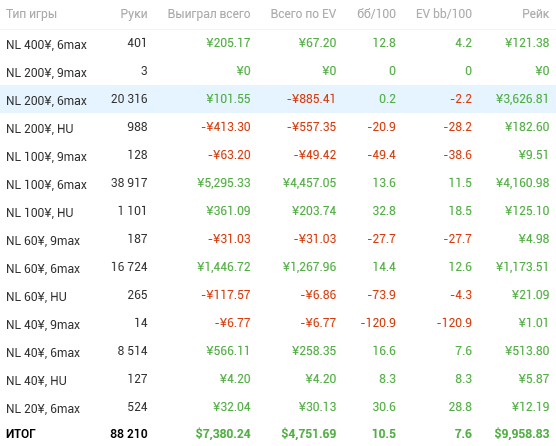Select the NL 100¥, HU row
Image resolution: width=556 pixels, height=446 pixels.
coord(278,211)
